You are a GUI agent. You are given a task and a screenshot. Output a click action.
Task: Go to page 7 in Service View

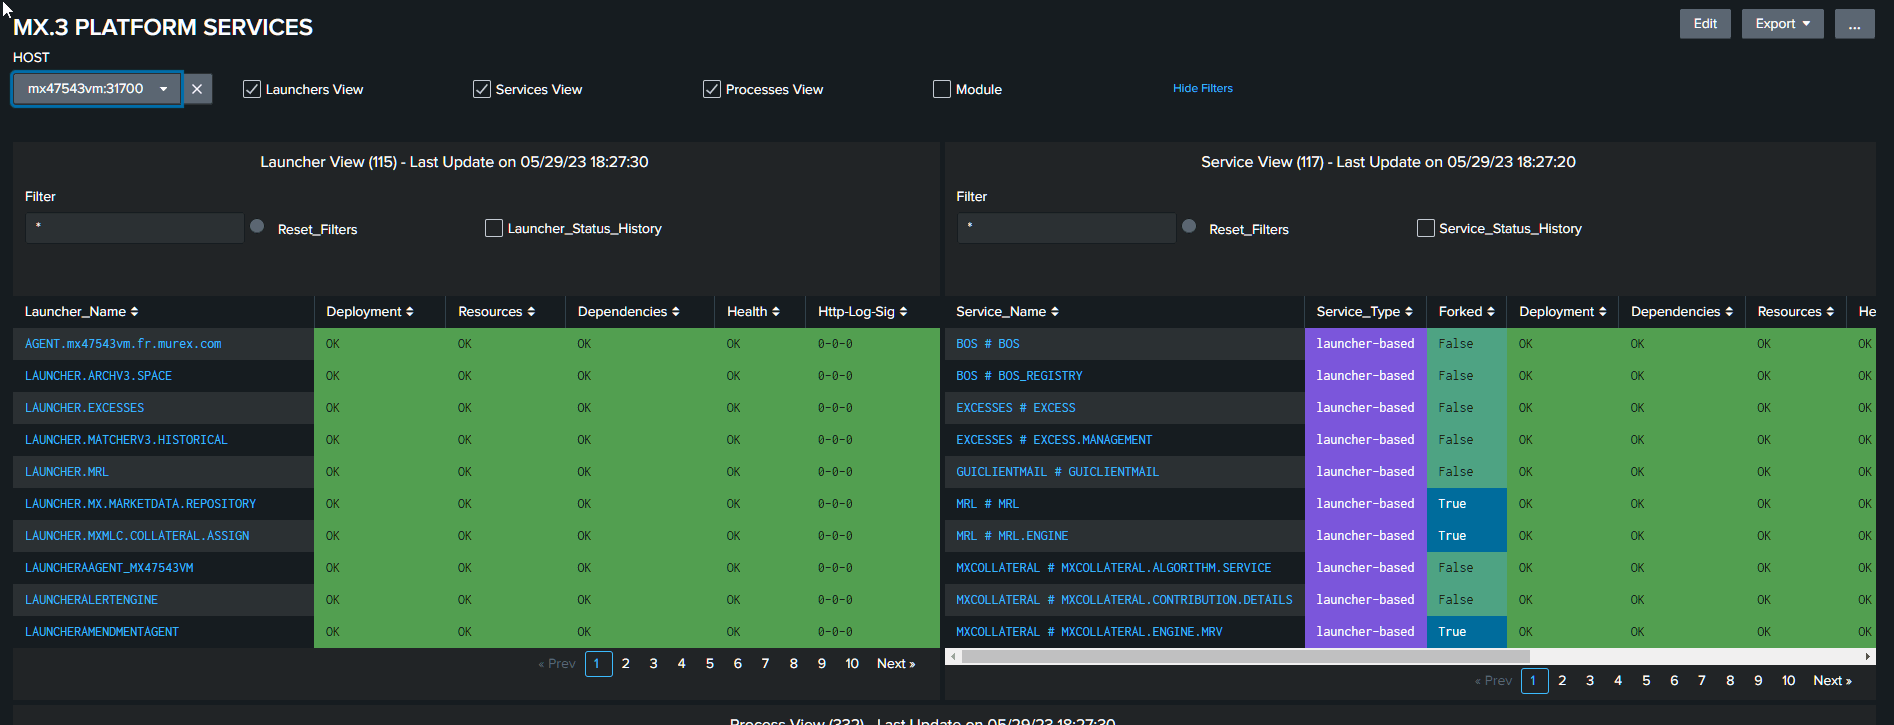click(1702, 680)
